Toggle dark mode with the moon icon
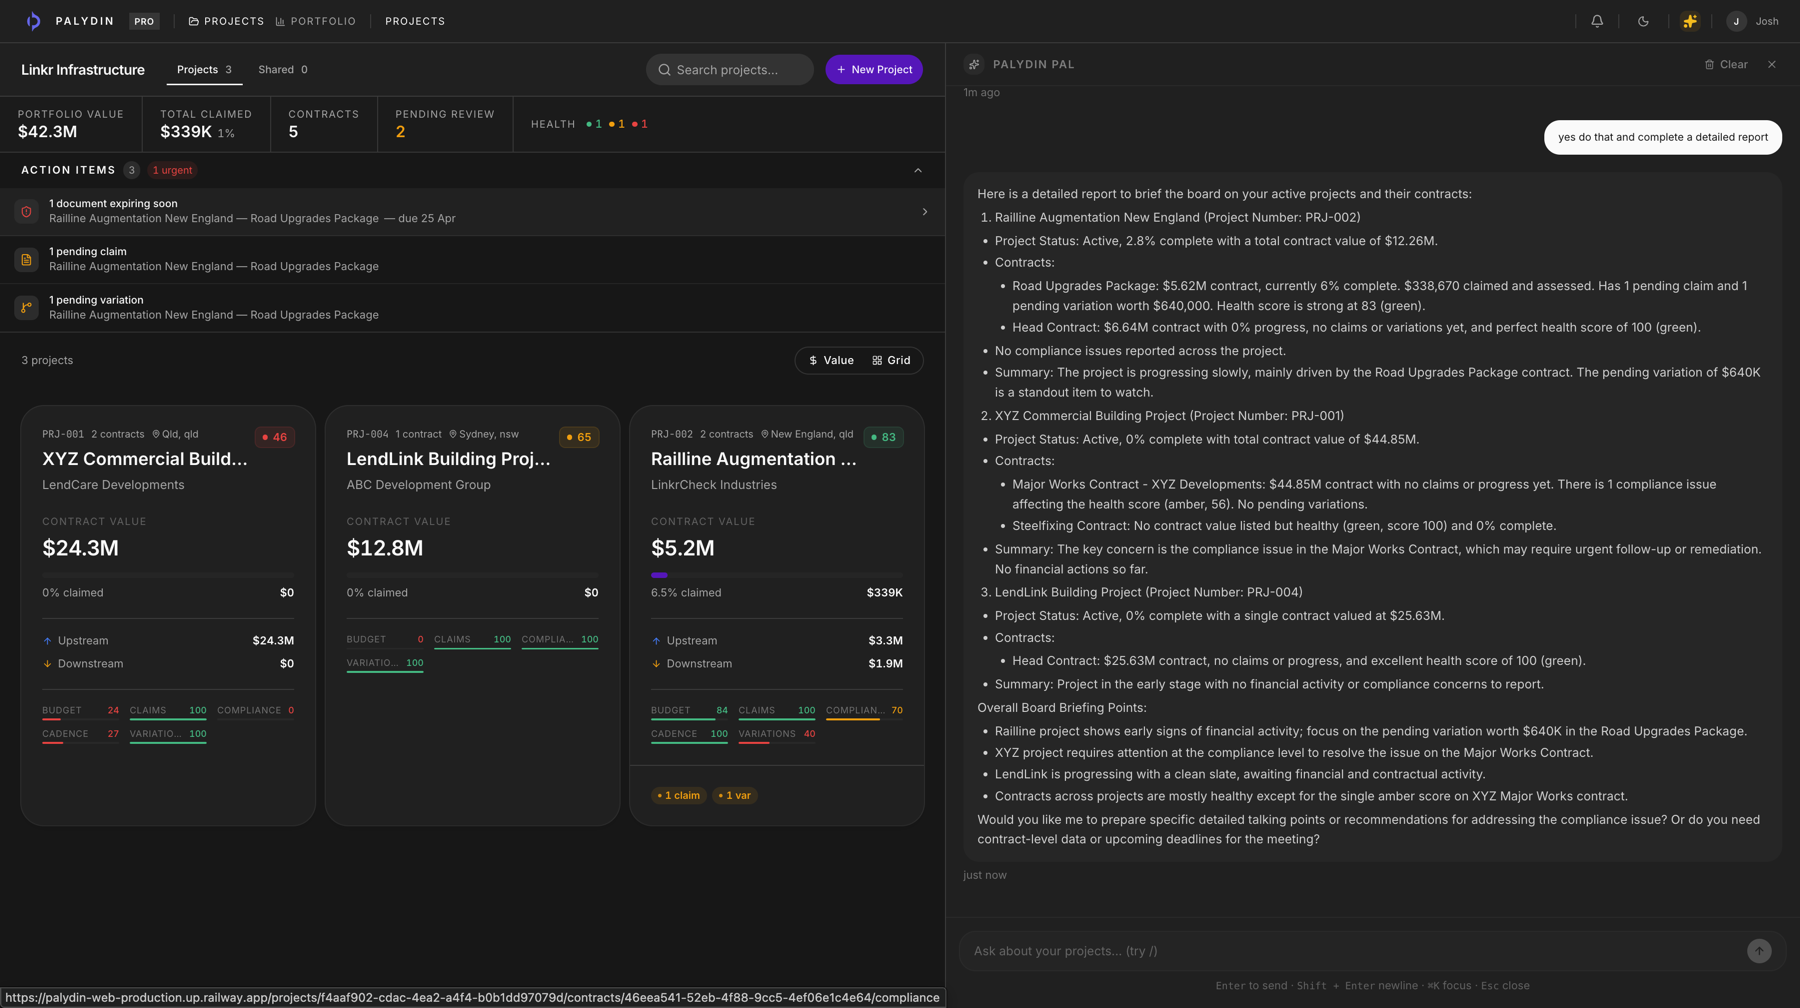This screenshot has height=1008, width=1800. (x=1644, y=21)
